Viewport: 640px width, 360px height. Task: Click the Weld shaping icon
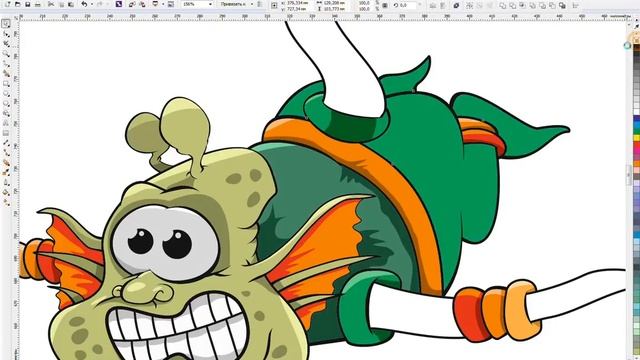pyautogui.click(x=502, y=5)
